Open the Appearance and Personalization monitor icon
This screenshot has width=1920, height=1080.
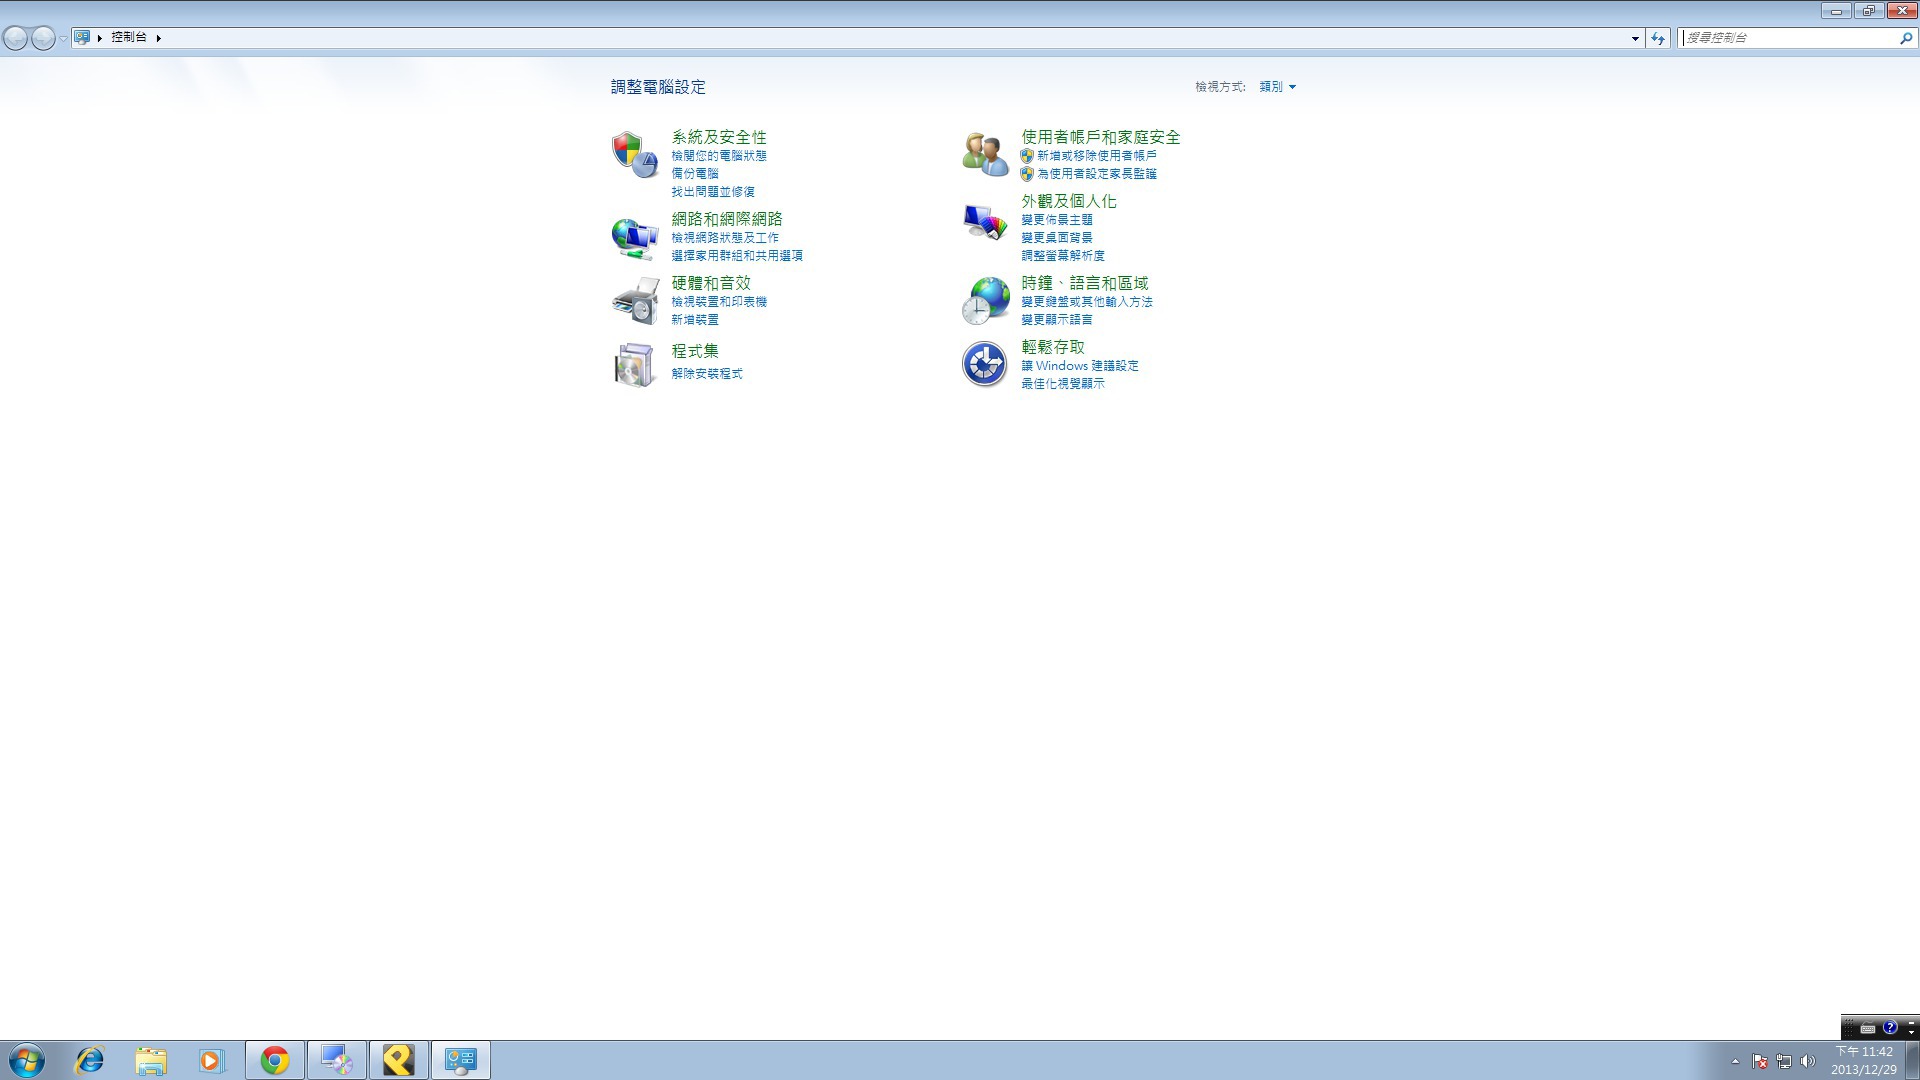pyautogui.click(x=985, y=222)
